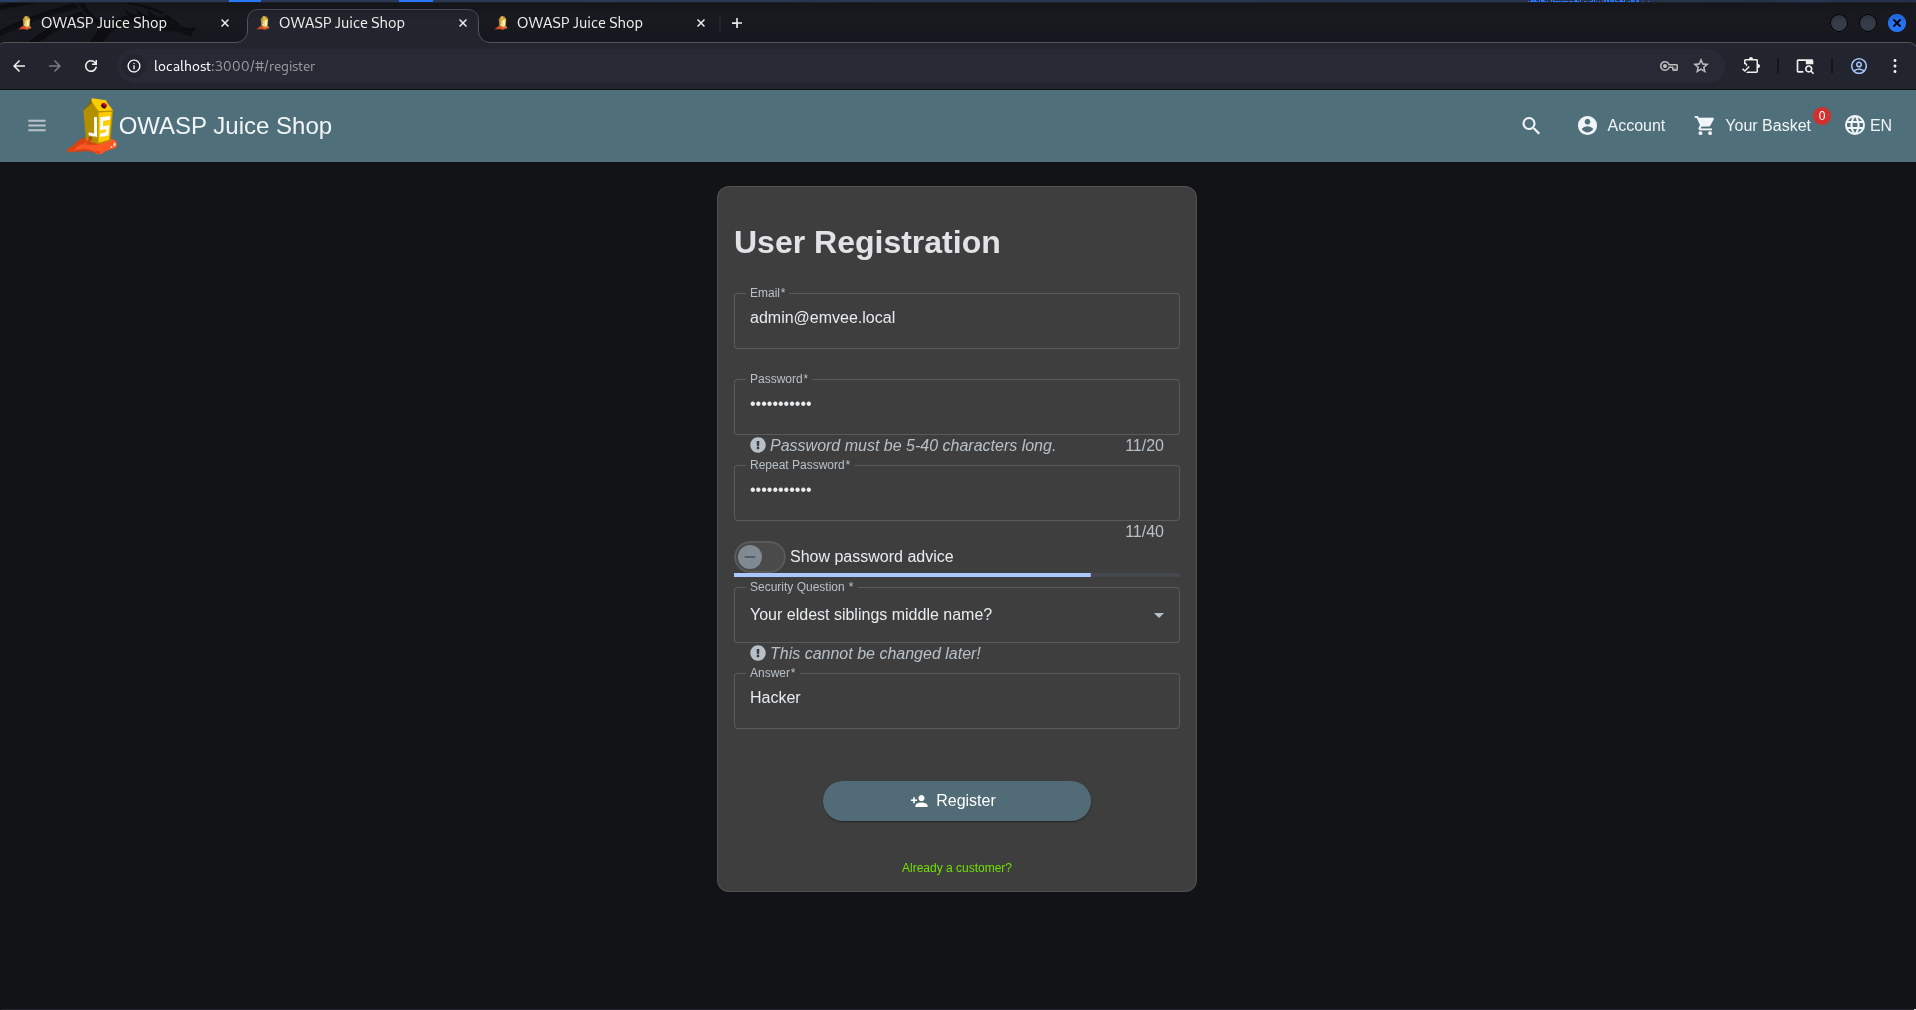Focus the Email input field
Screen dimensions: 1916x1010
tap(957, 321)
